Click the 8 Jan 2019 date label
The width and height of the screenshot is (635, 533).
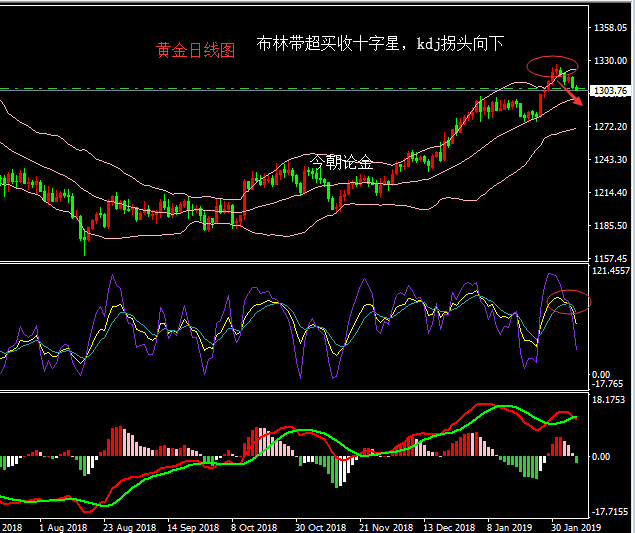pyautogui.click(x=510, y=527)
